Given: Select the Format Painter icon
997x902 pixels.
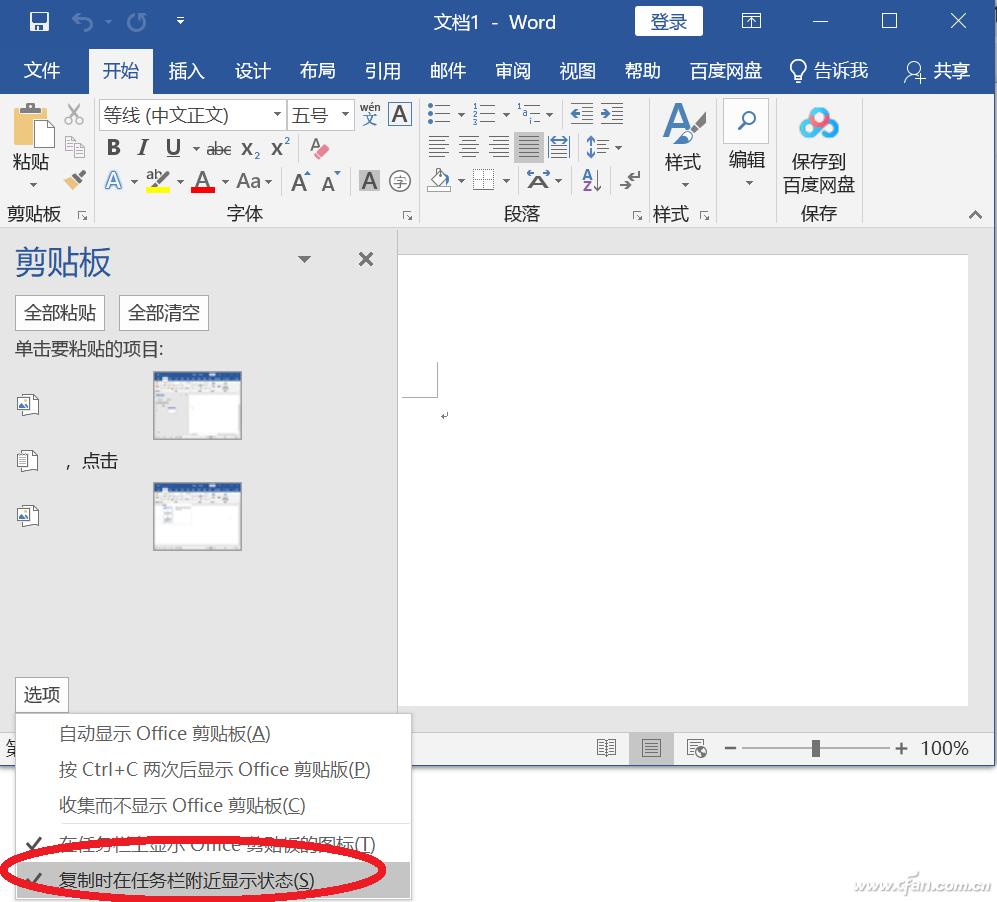Looking at the screenshot, I should 73,180.
